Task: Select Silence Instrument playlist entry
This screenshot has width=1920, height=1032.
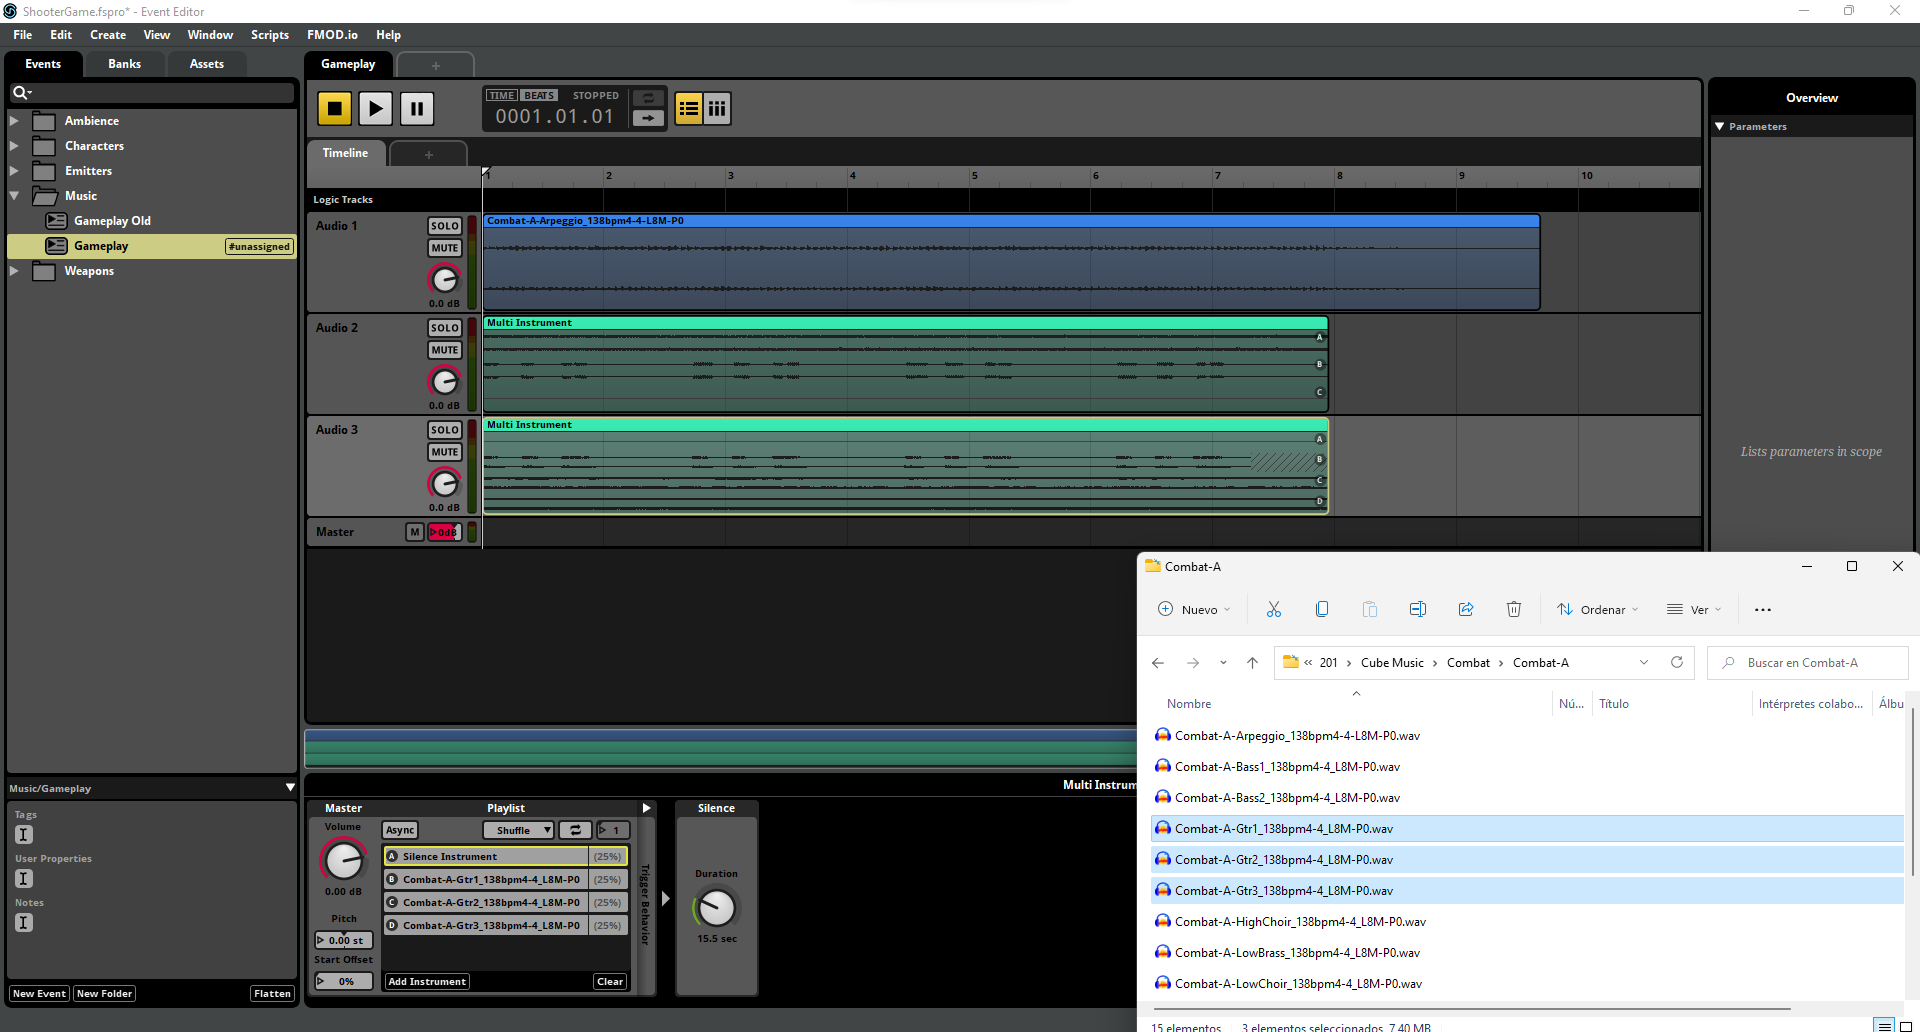Action: (506, 856)
